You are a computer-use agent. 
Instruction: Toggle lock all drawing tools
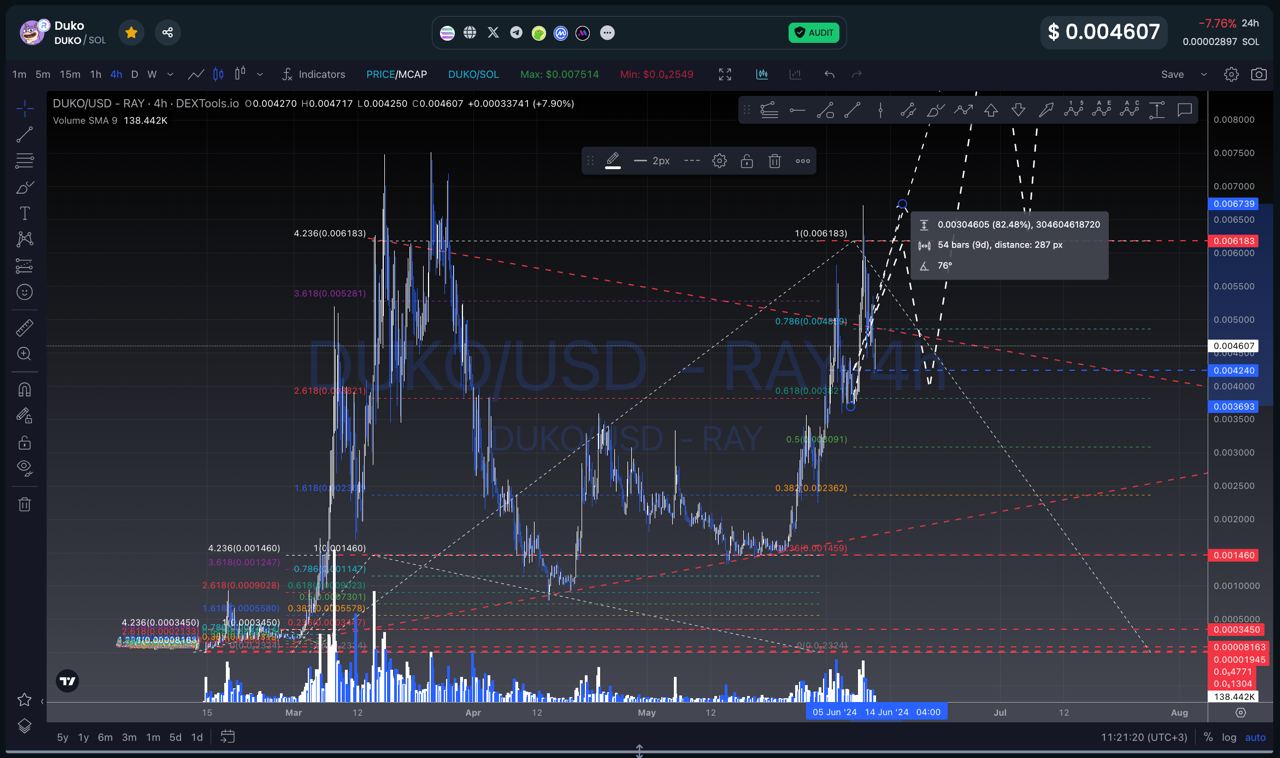click(25, 442)
